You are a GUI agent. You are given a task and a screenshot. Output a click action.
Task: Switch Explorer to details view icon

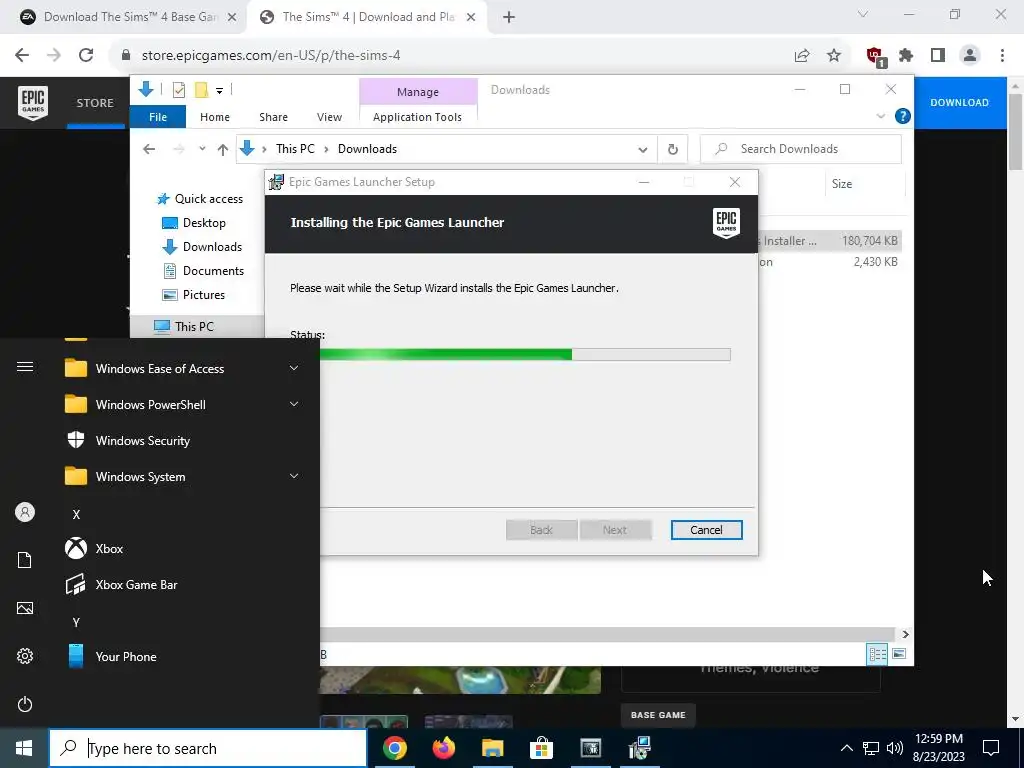877,654
